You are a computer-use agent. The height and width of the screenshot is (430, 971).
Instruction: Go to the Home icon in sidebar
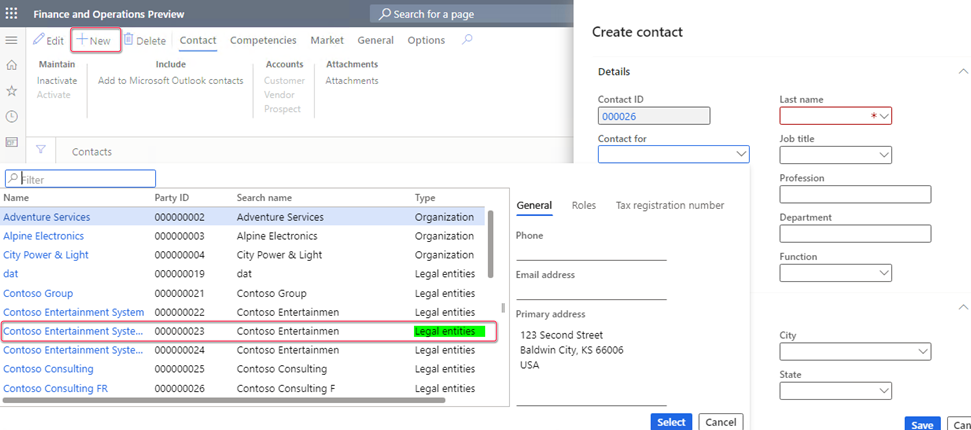(x=11, y=65)
